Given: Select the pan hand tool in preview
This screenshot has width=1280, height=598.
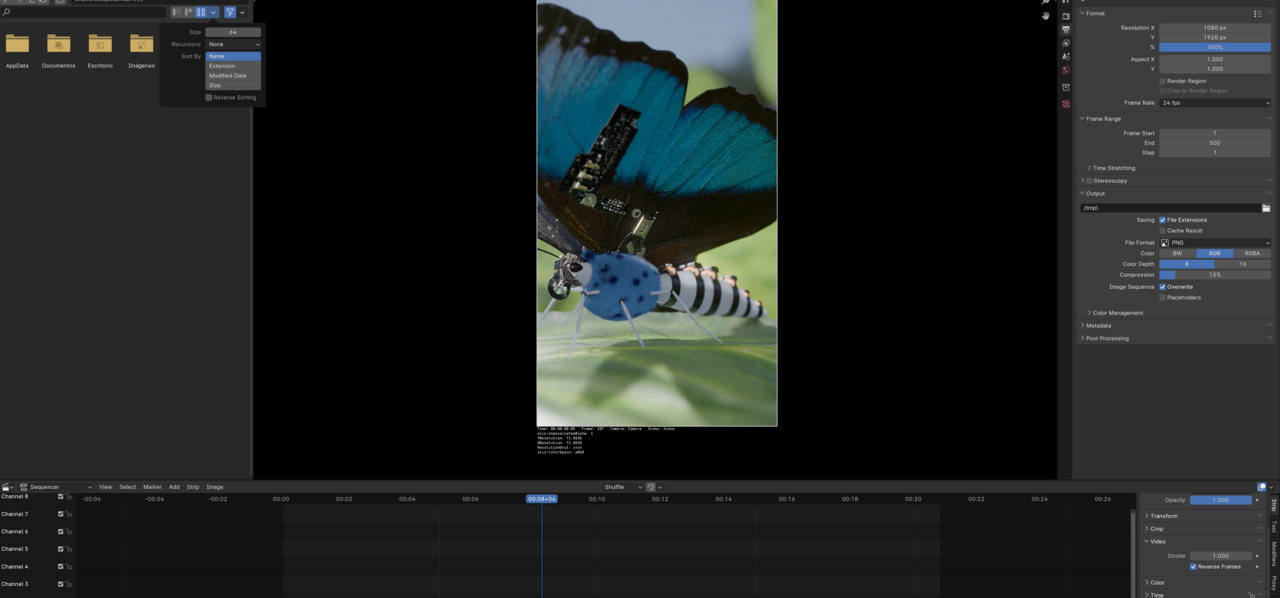Looking at the screenshot, I should click(x=1046, y=16).
